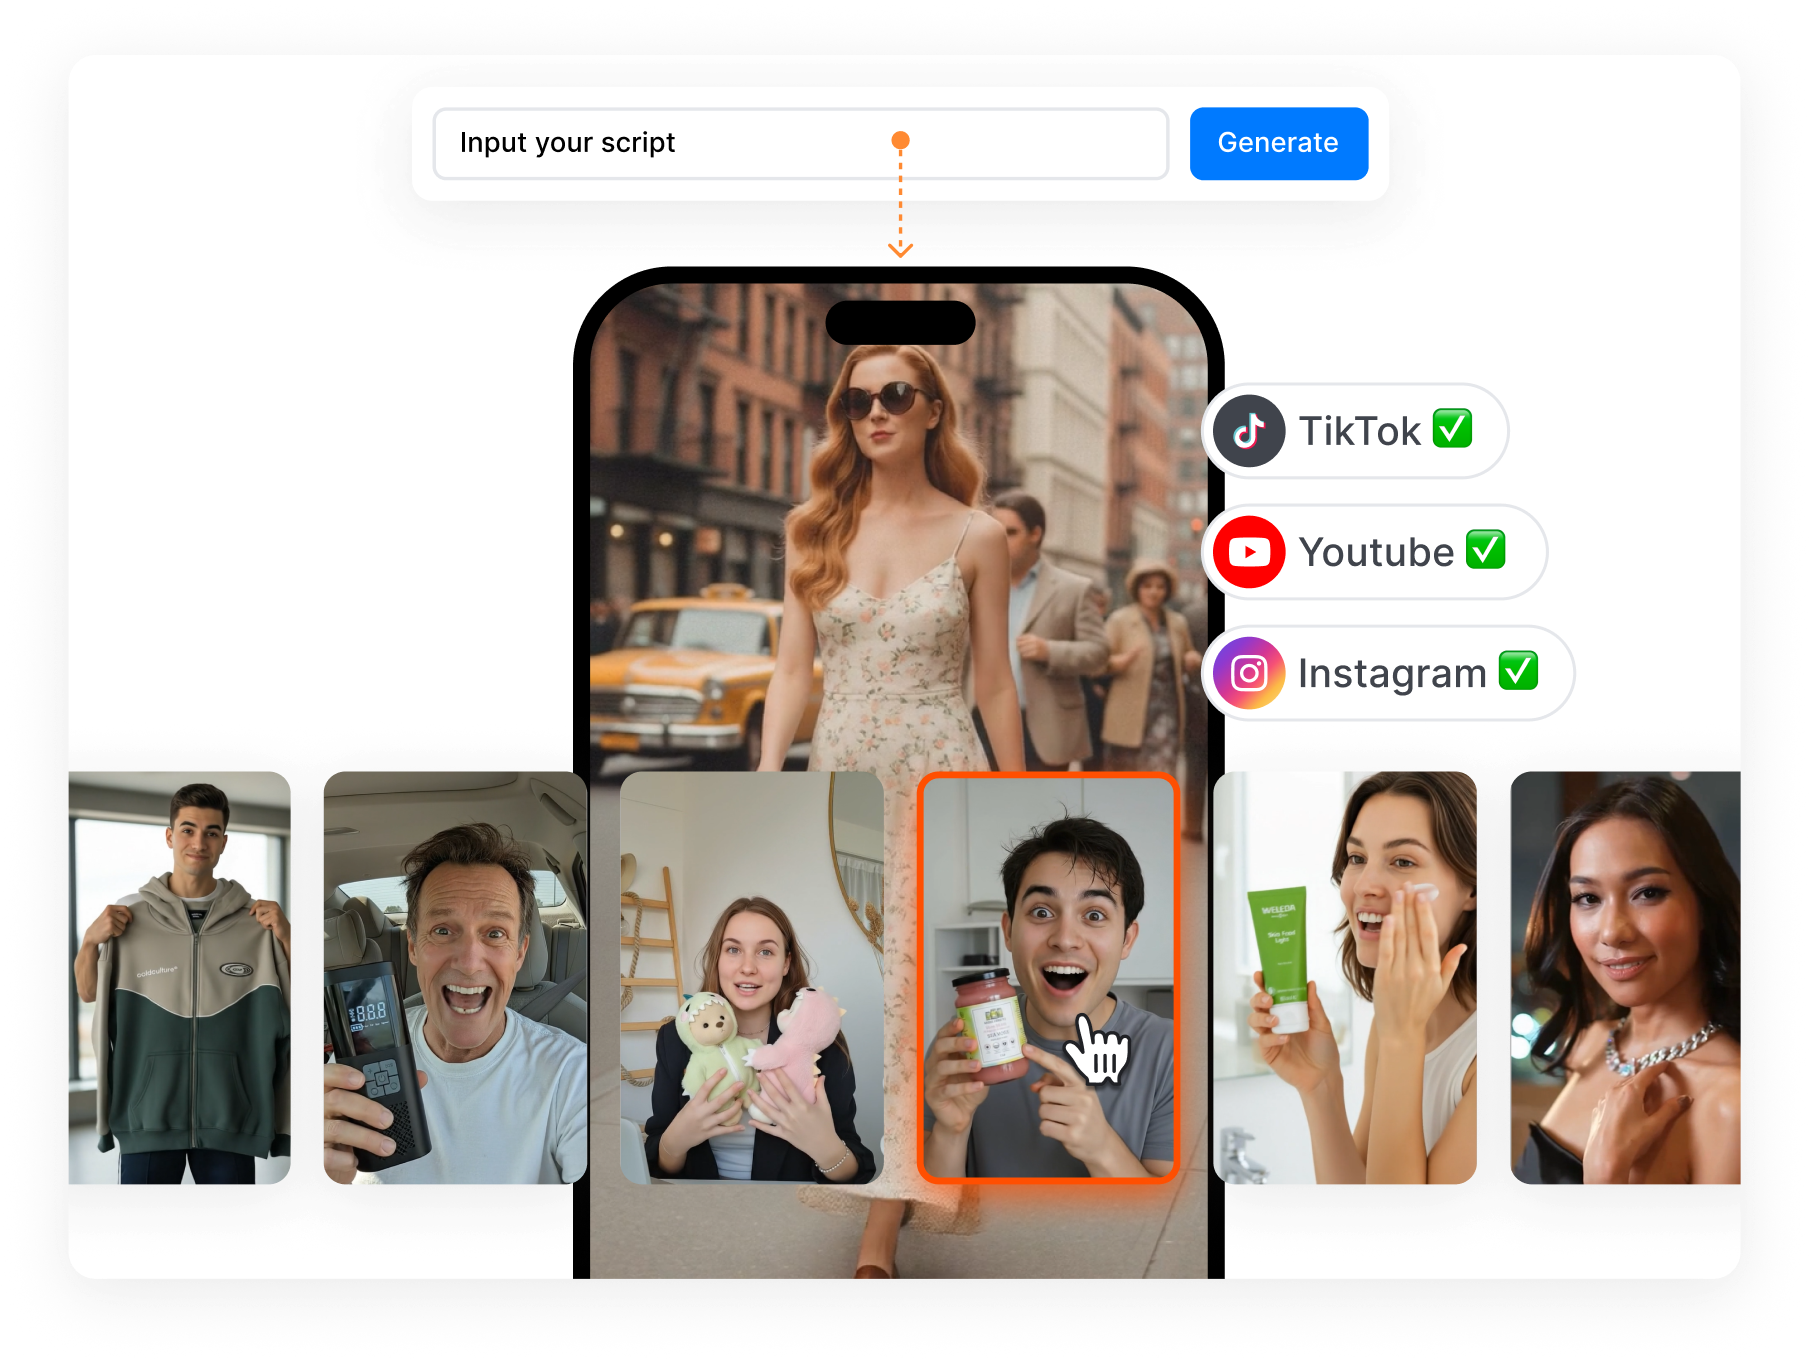Click the orange dashed down arrow
The image size is (1810, 1362).
900,245
